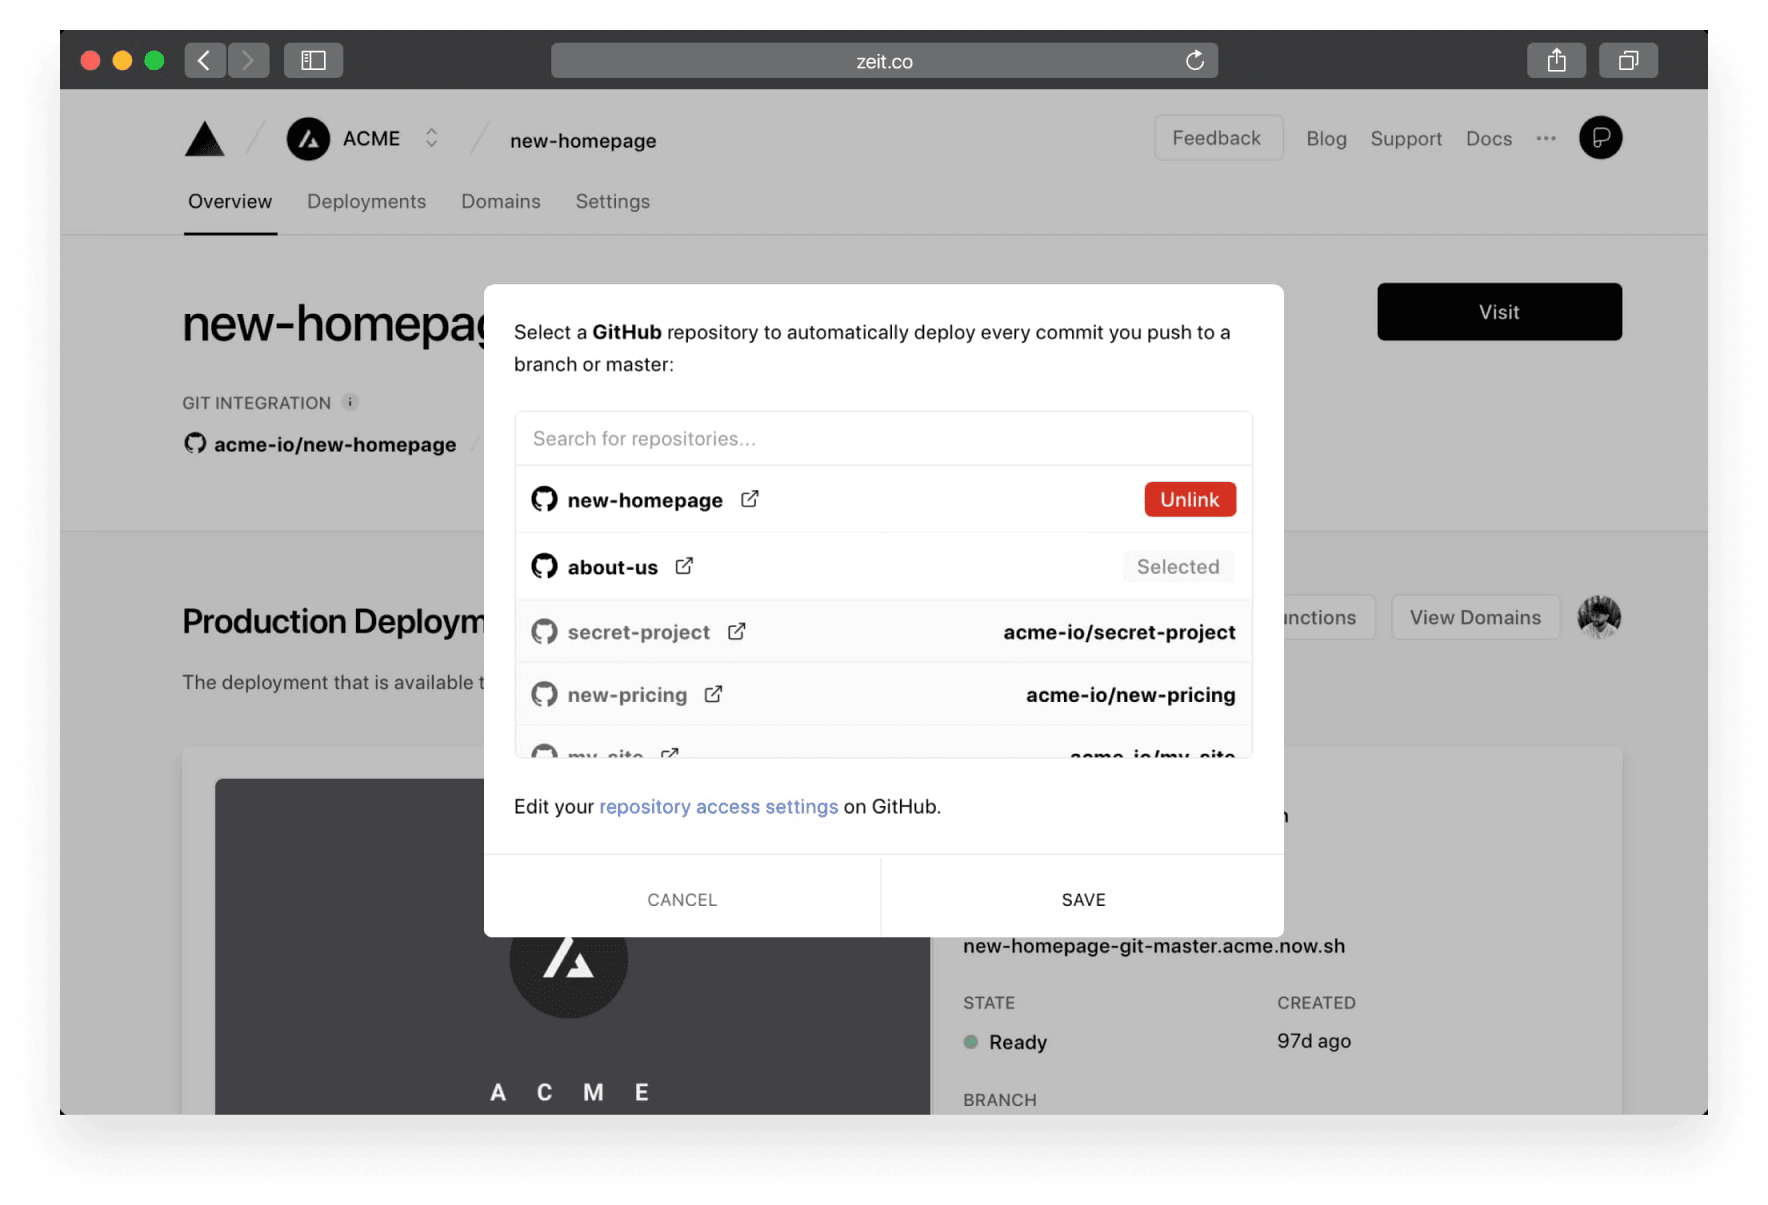Open the repository access settings link
The image size is (1768, 1205).
click(x=718, y=806)
